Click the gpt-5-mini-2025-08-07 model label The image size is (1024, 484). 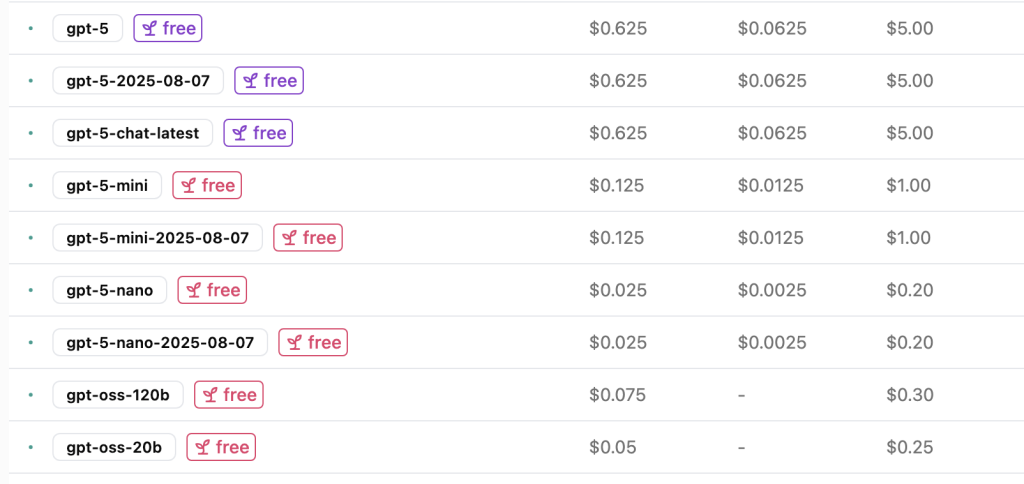click(157, 238)
